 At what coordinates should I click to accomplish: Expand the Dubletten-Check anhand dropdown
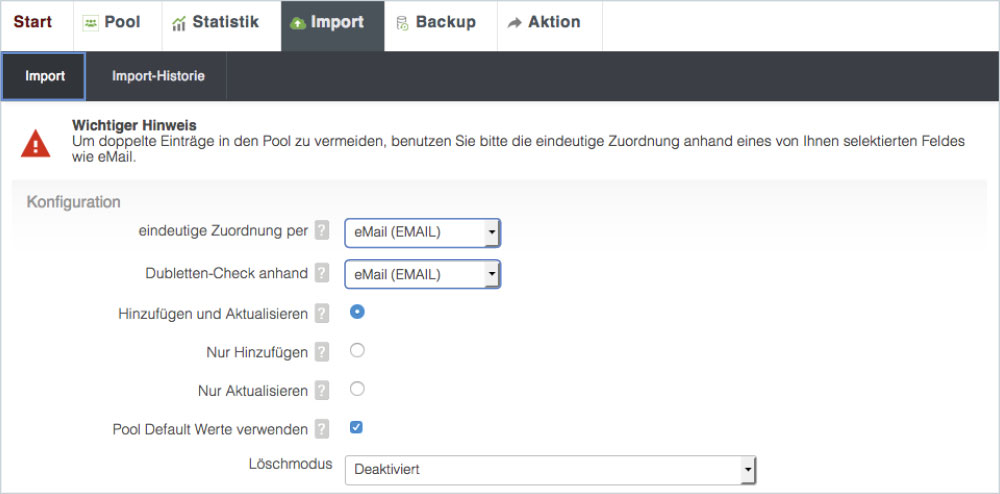[x=422, y=274]
